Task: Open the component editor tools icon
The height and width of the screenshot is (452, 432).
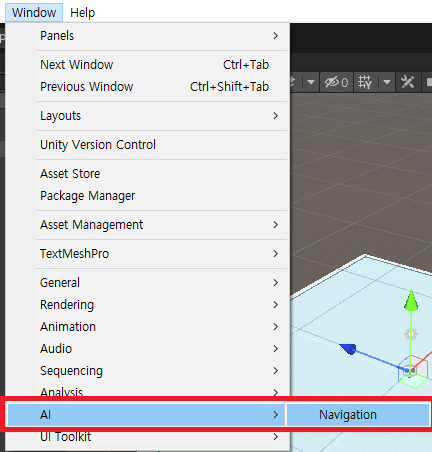Action: click(407, 82)
